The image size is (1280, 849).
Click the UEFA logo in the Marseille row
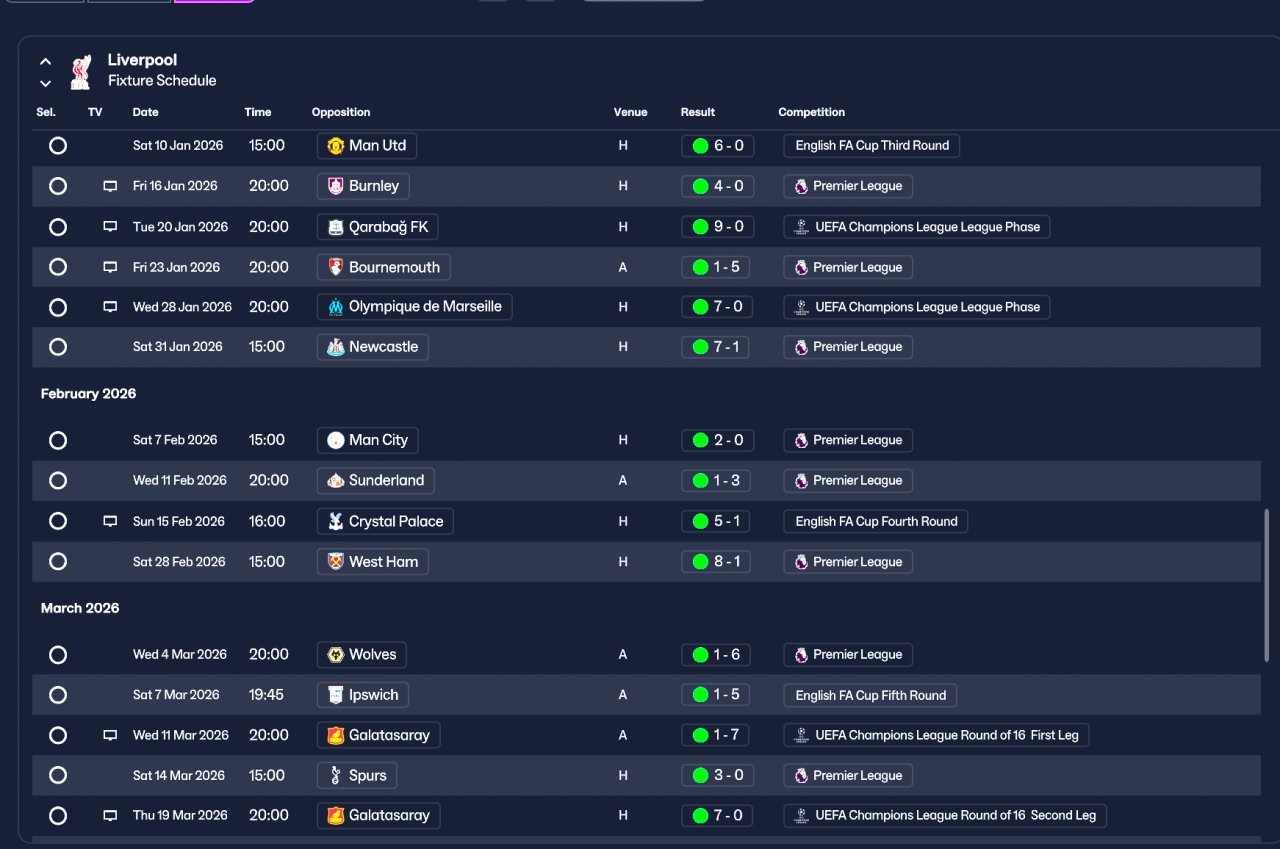pyautogui.click(x=801, y=307)
